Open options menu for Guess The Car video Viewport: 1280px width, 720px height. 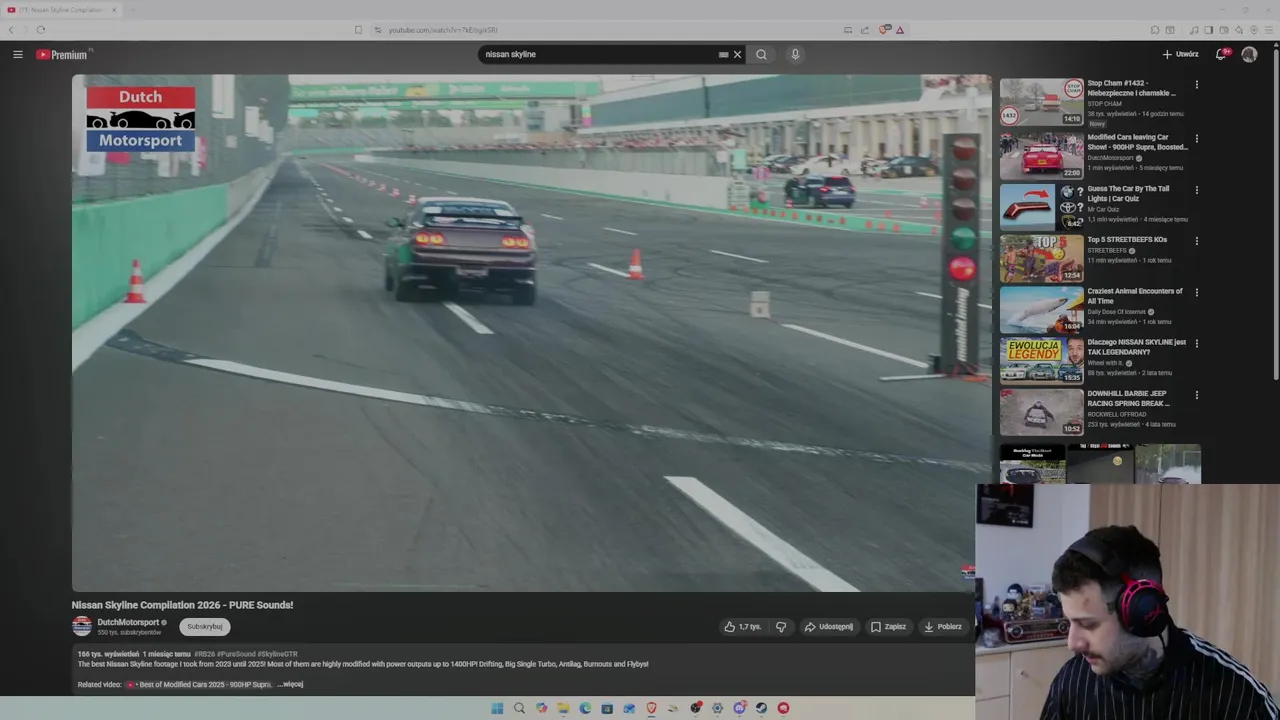(x=1196, y=190)
